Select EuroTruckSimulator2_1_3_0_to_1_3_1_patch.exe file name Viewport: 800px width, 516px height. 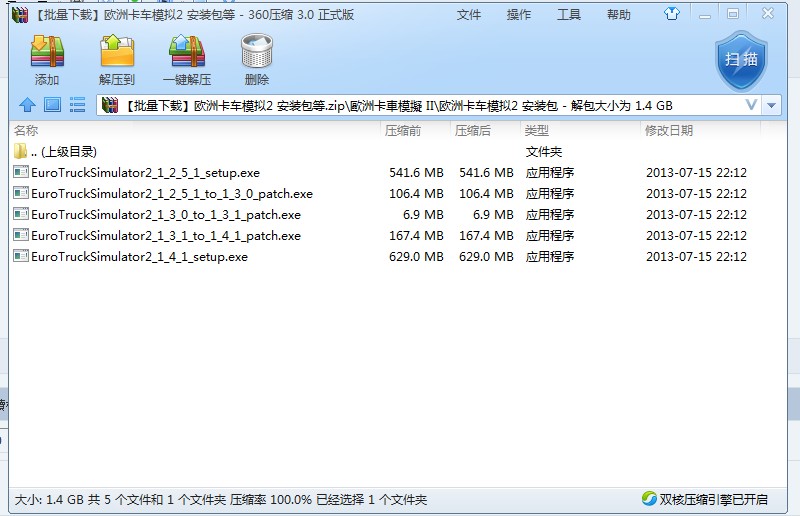166,214
